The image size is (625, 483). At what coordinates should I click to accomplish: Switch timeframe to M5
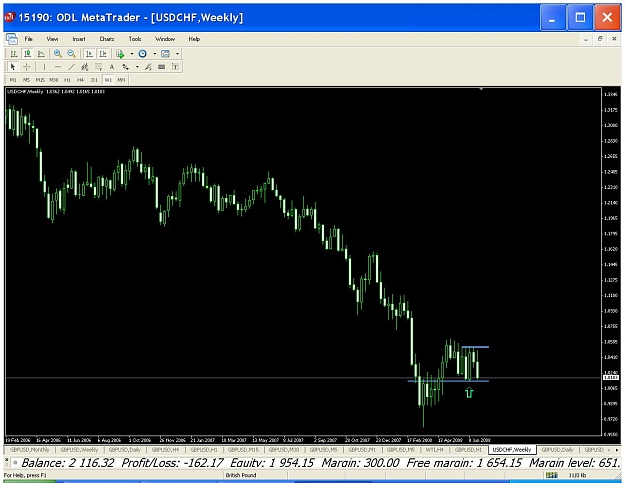tap(26, 80)
